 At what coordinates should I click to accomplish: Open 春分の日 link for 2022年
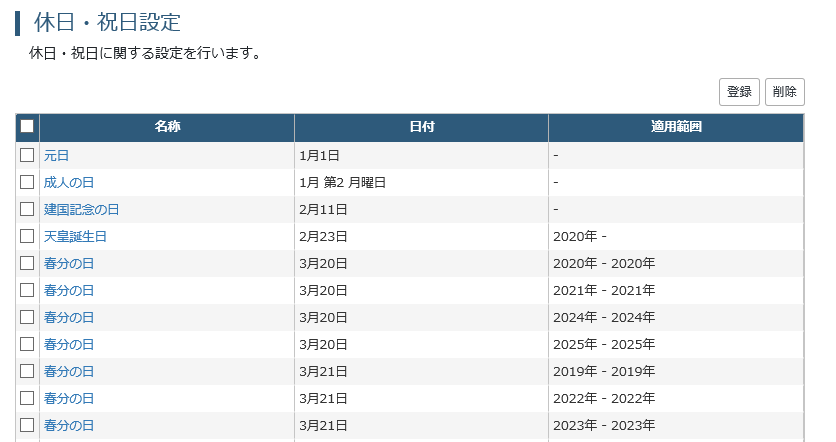[69, 398]
